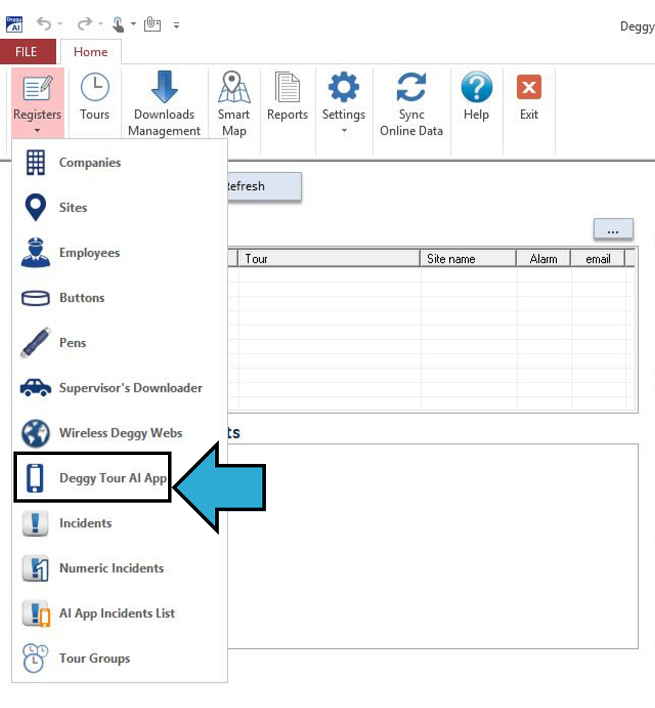
Task: Open Supervisor's Downloader entry
Action: tap(120, 388)
